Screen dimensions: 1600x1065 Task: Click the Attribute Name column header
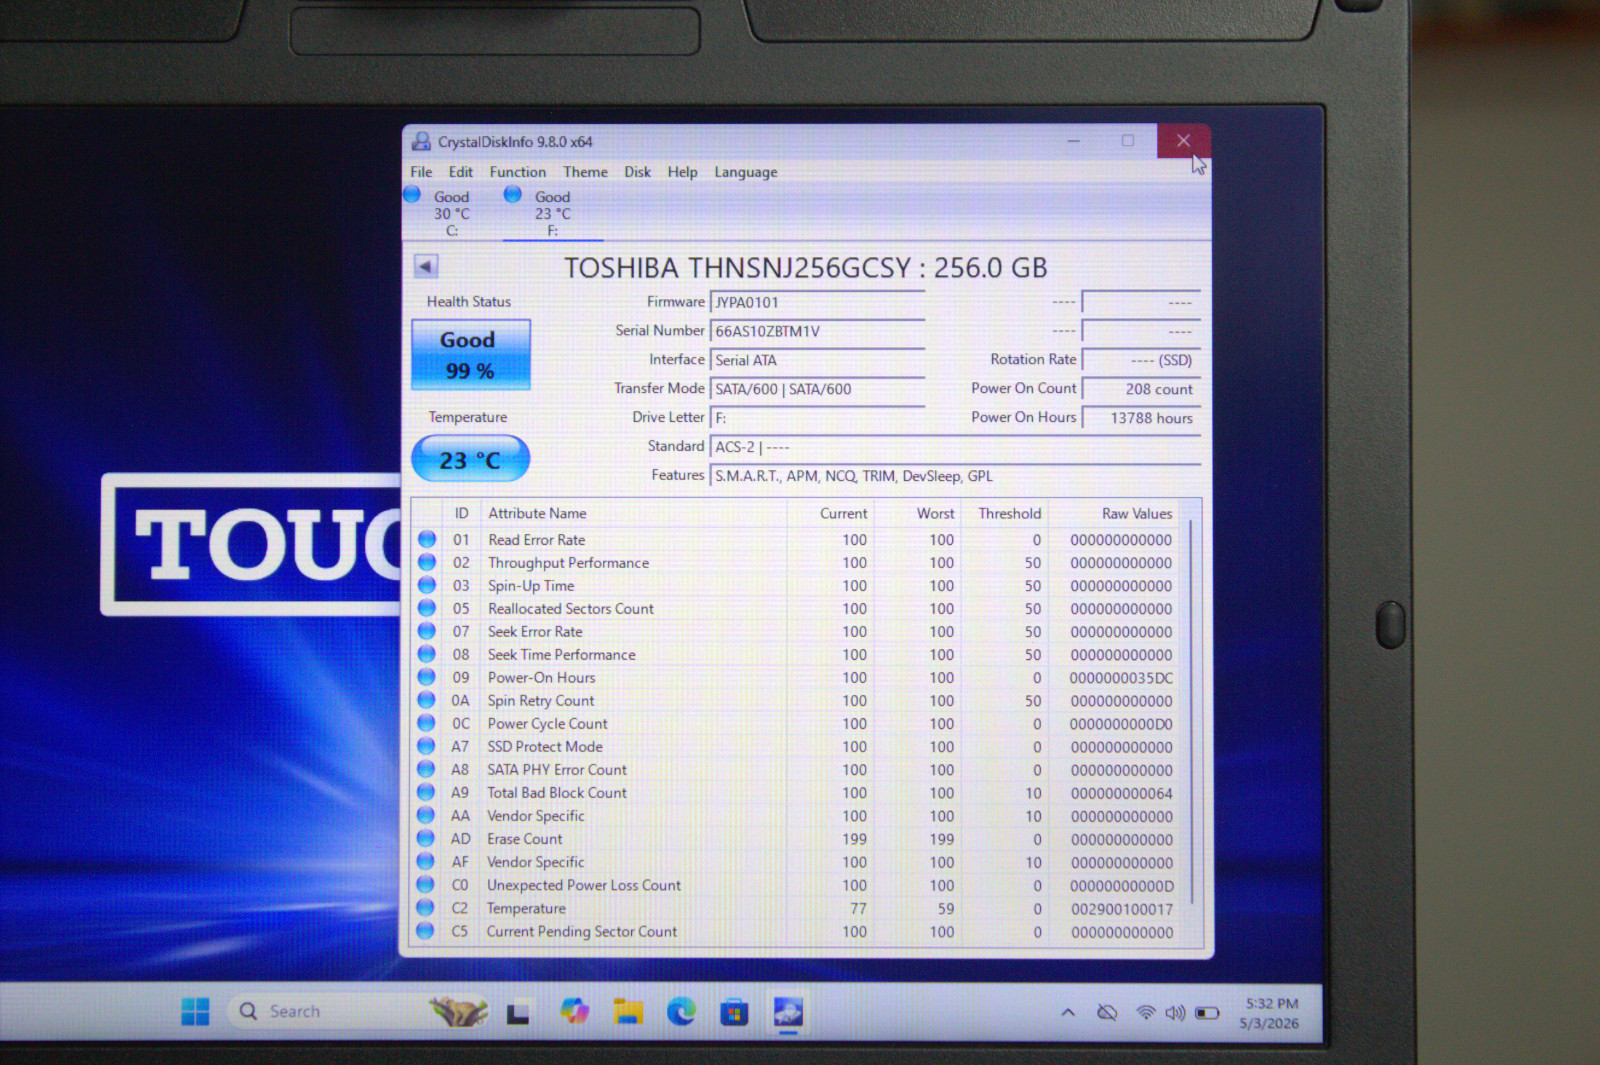tap(537, 513)
